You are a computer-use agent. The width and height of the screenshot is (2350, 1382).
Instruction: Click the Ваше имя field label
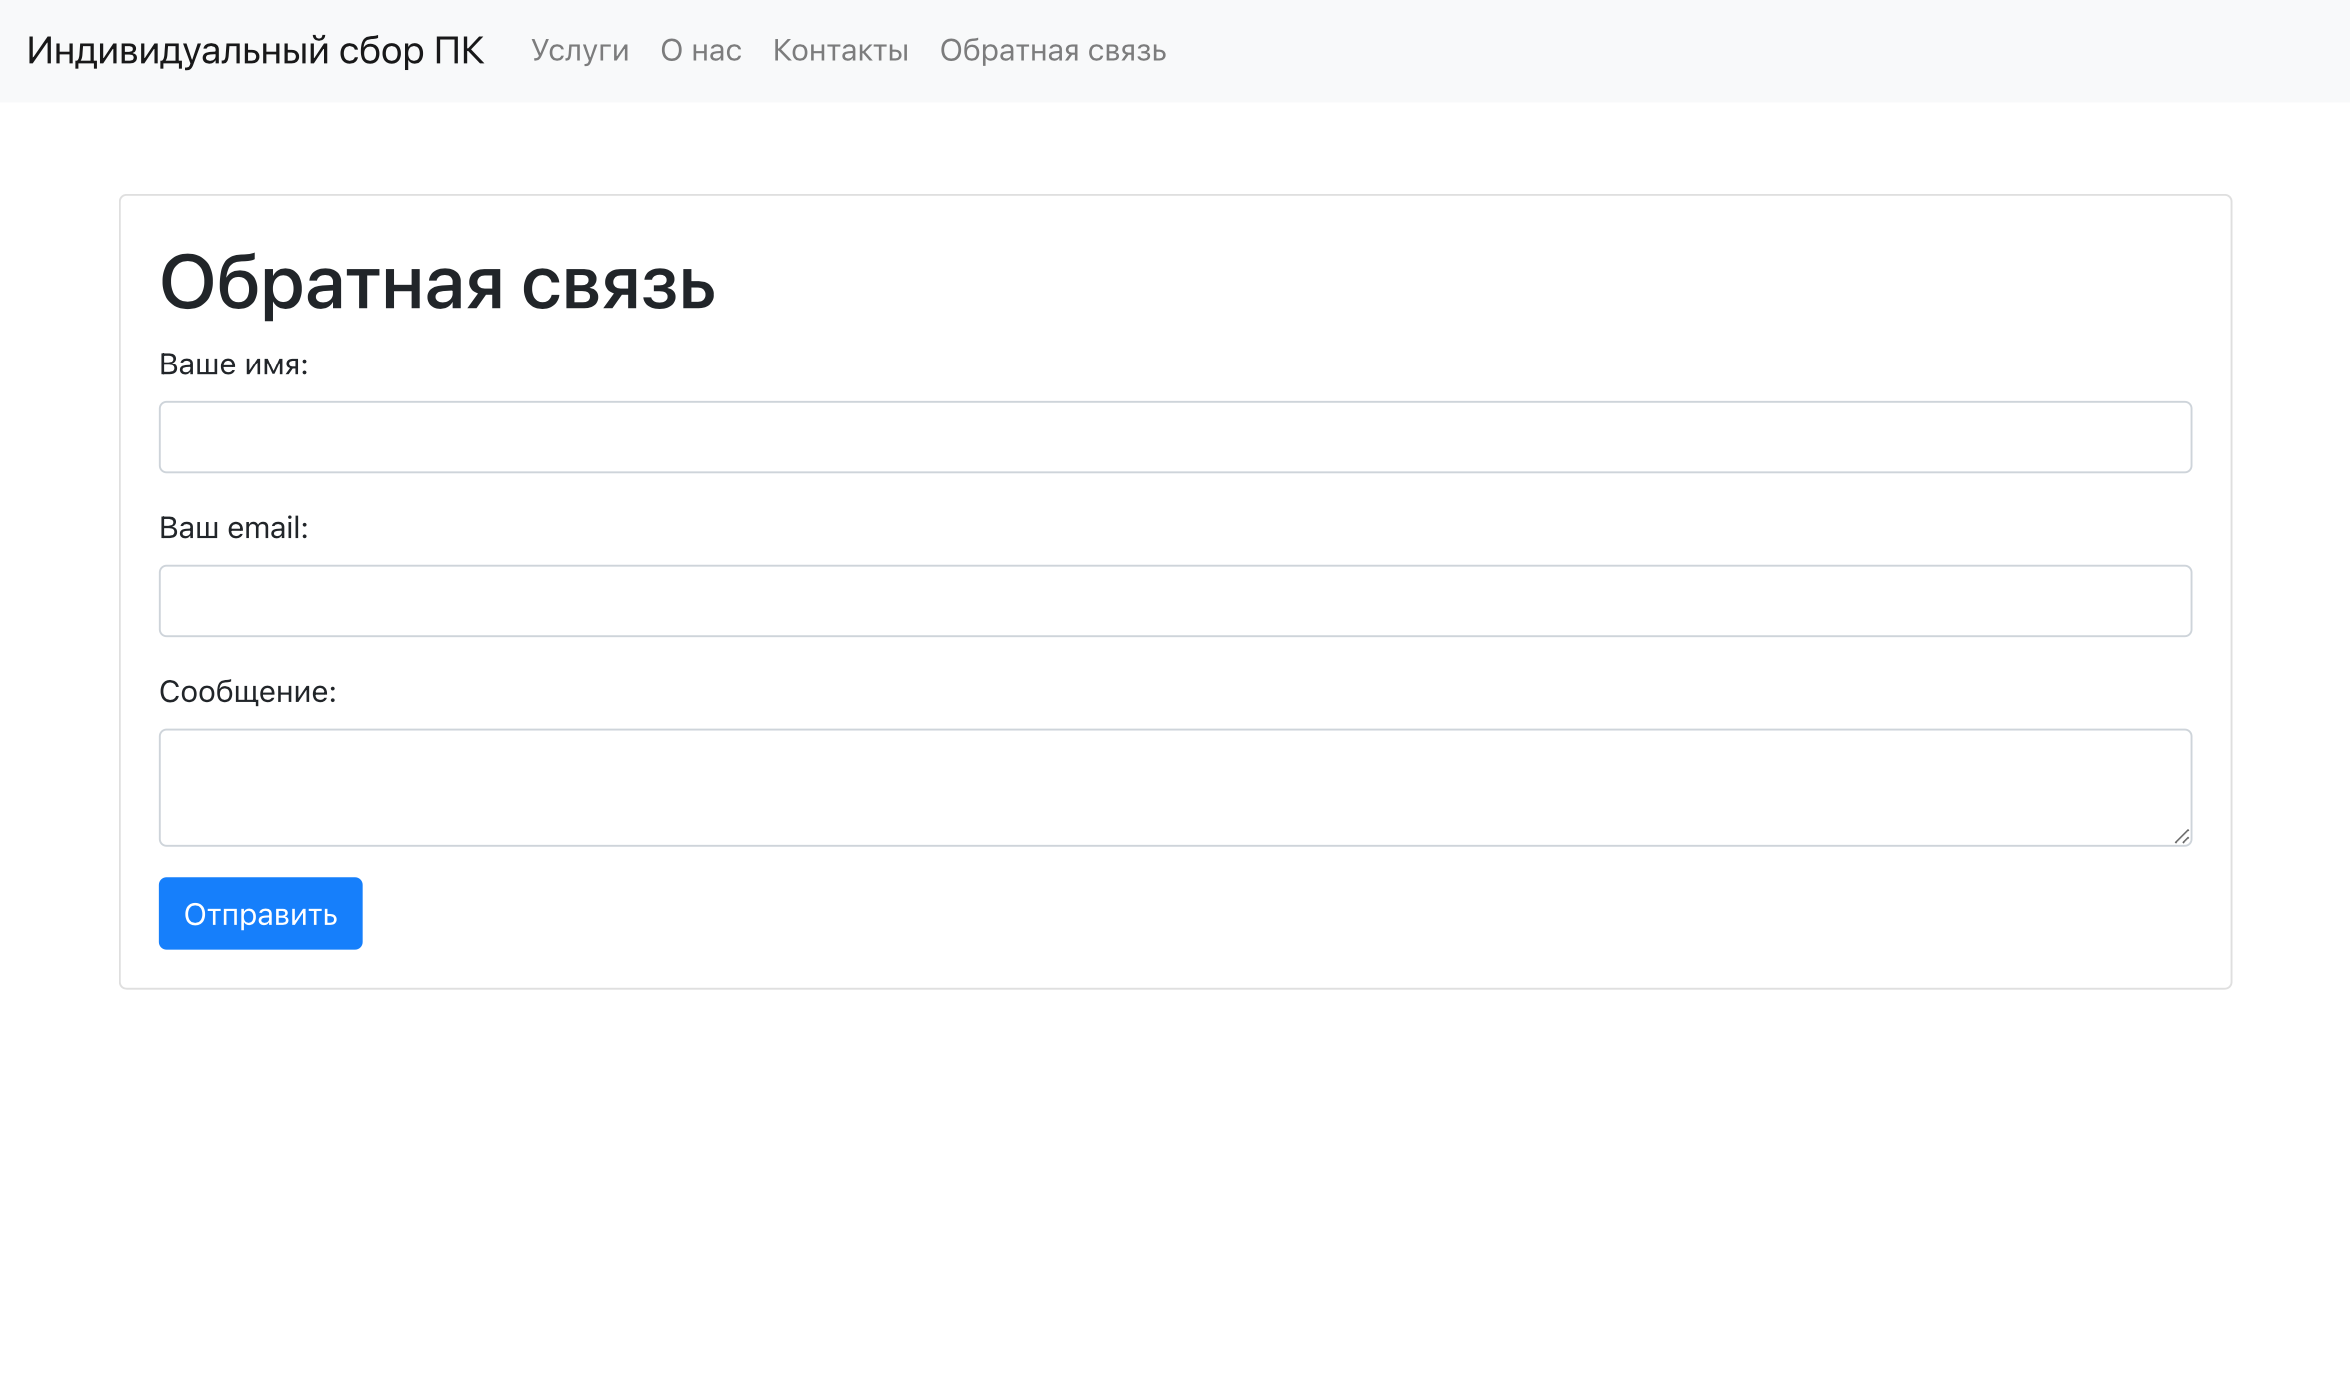point(234,365)
